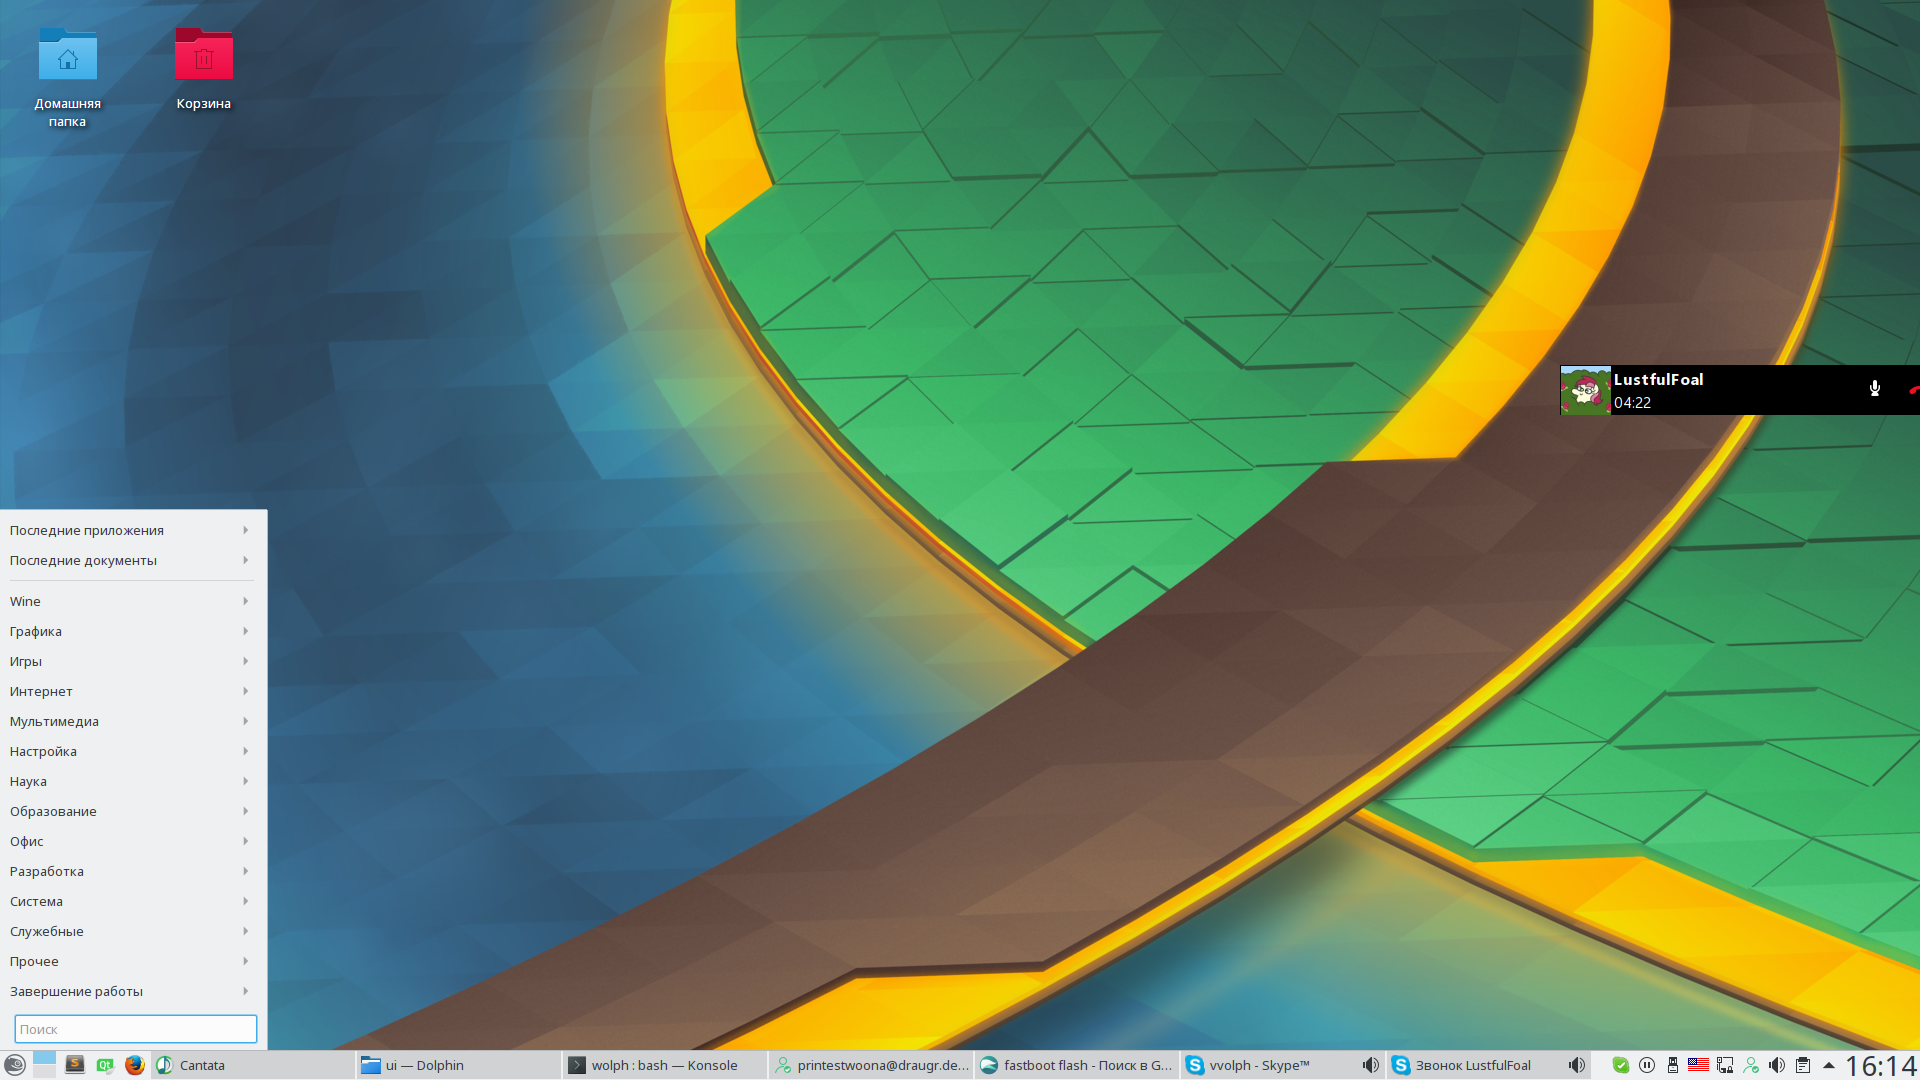1920x1080 pixels.
Task: Expand Мультимедиа submenu arrow
Action: pos(245,721)
